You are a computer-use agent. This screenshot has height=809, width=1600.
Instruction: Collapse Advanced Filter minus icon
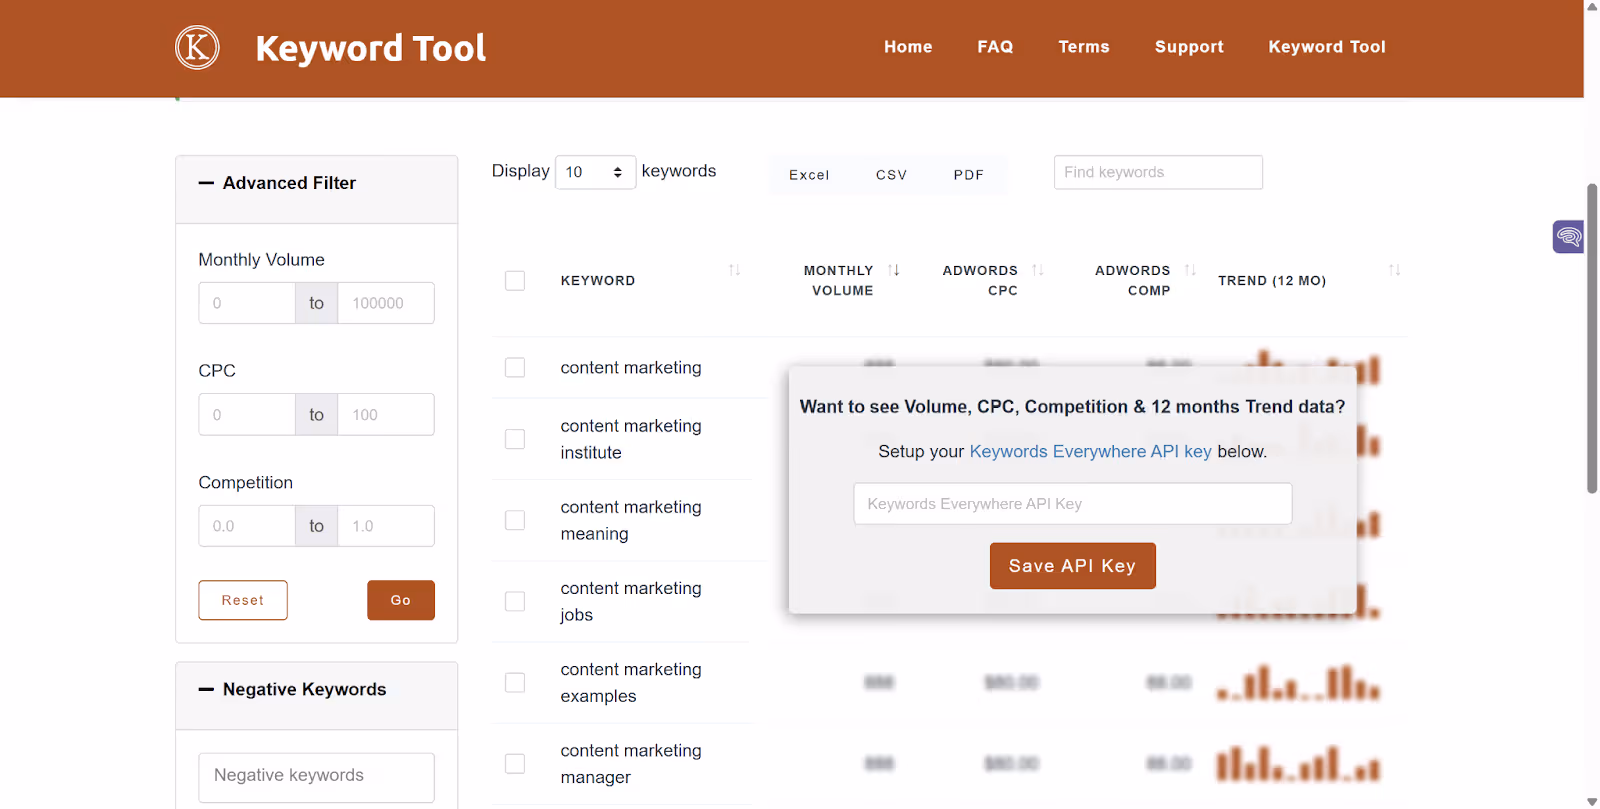(206, 183)
